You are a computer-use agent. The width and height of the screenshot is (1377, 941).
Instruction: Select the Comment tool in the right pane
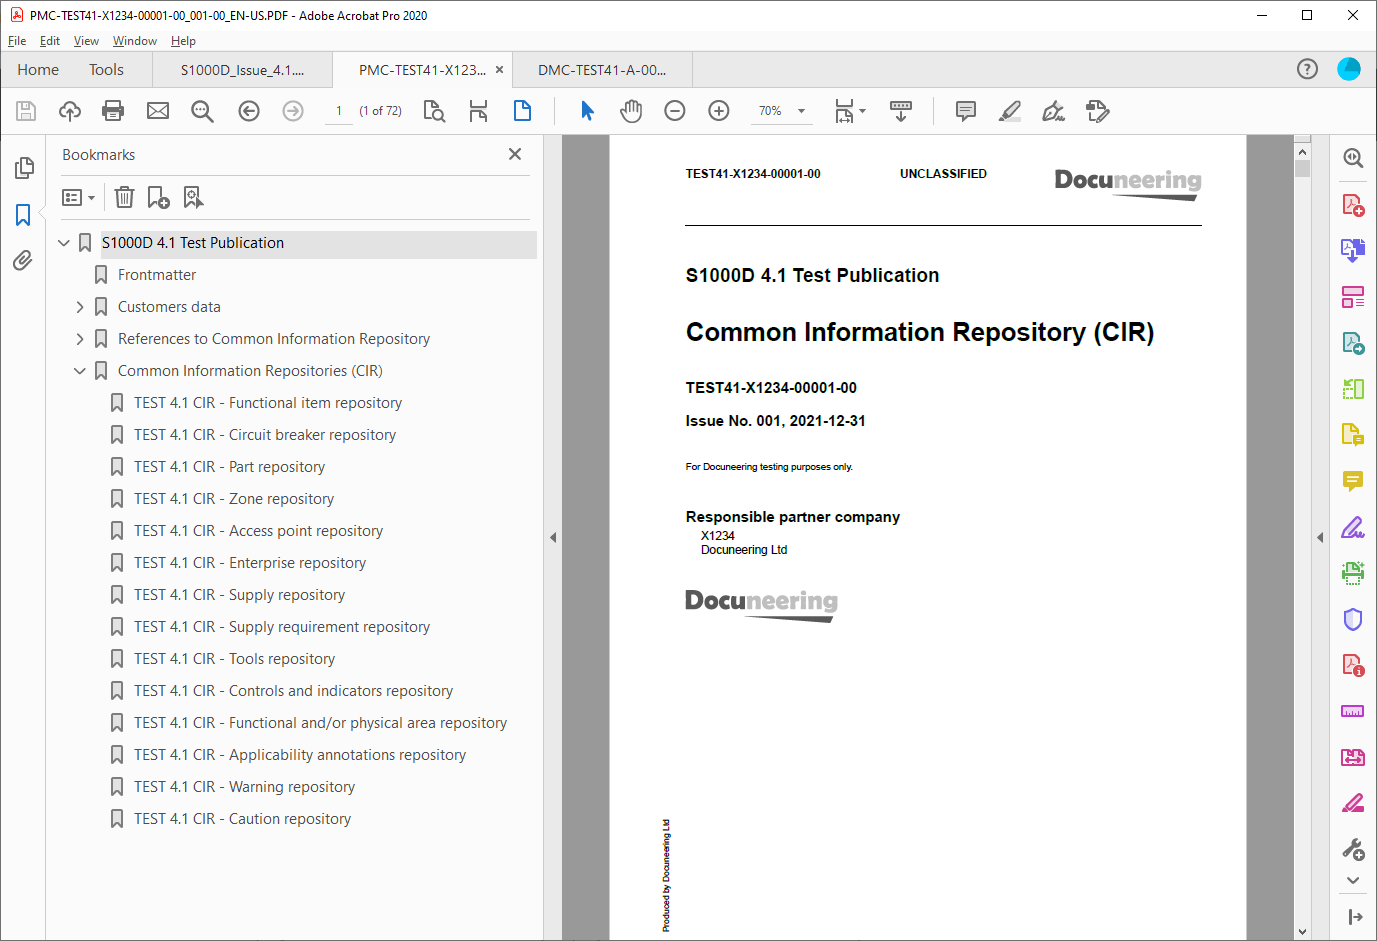[x=1353, y=481]
